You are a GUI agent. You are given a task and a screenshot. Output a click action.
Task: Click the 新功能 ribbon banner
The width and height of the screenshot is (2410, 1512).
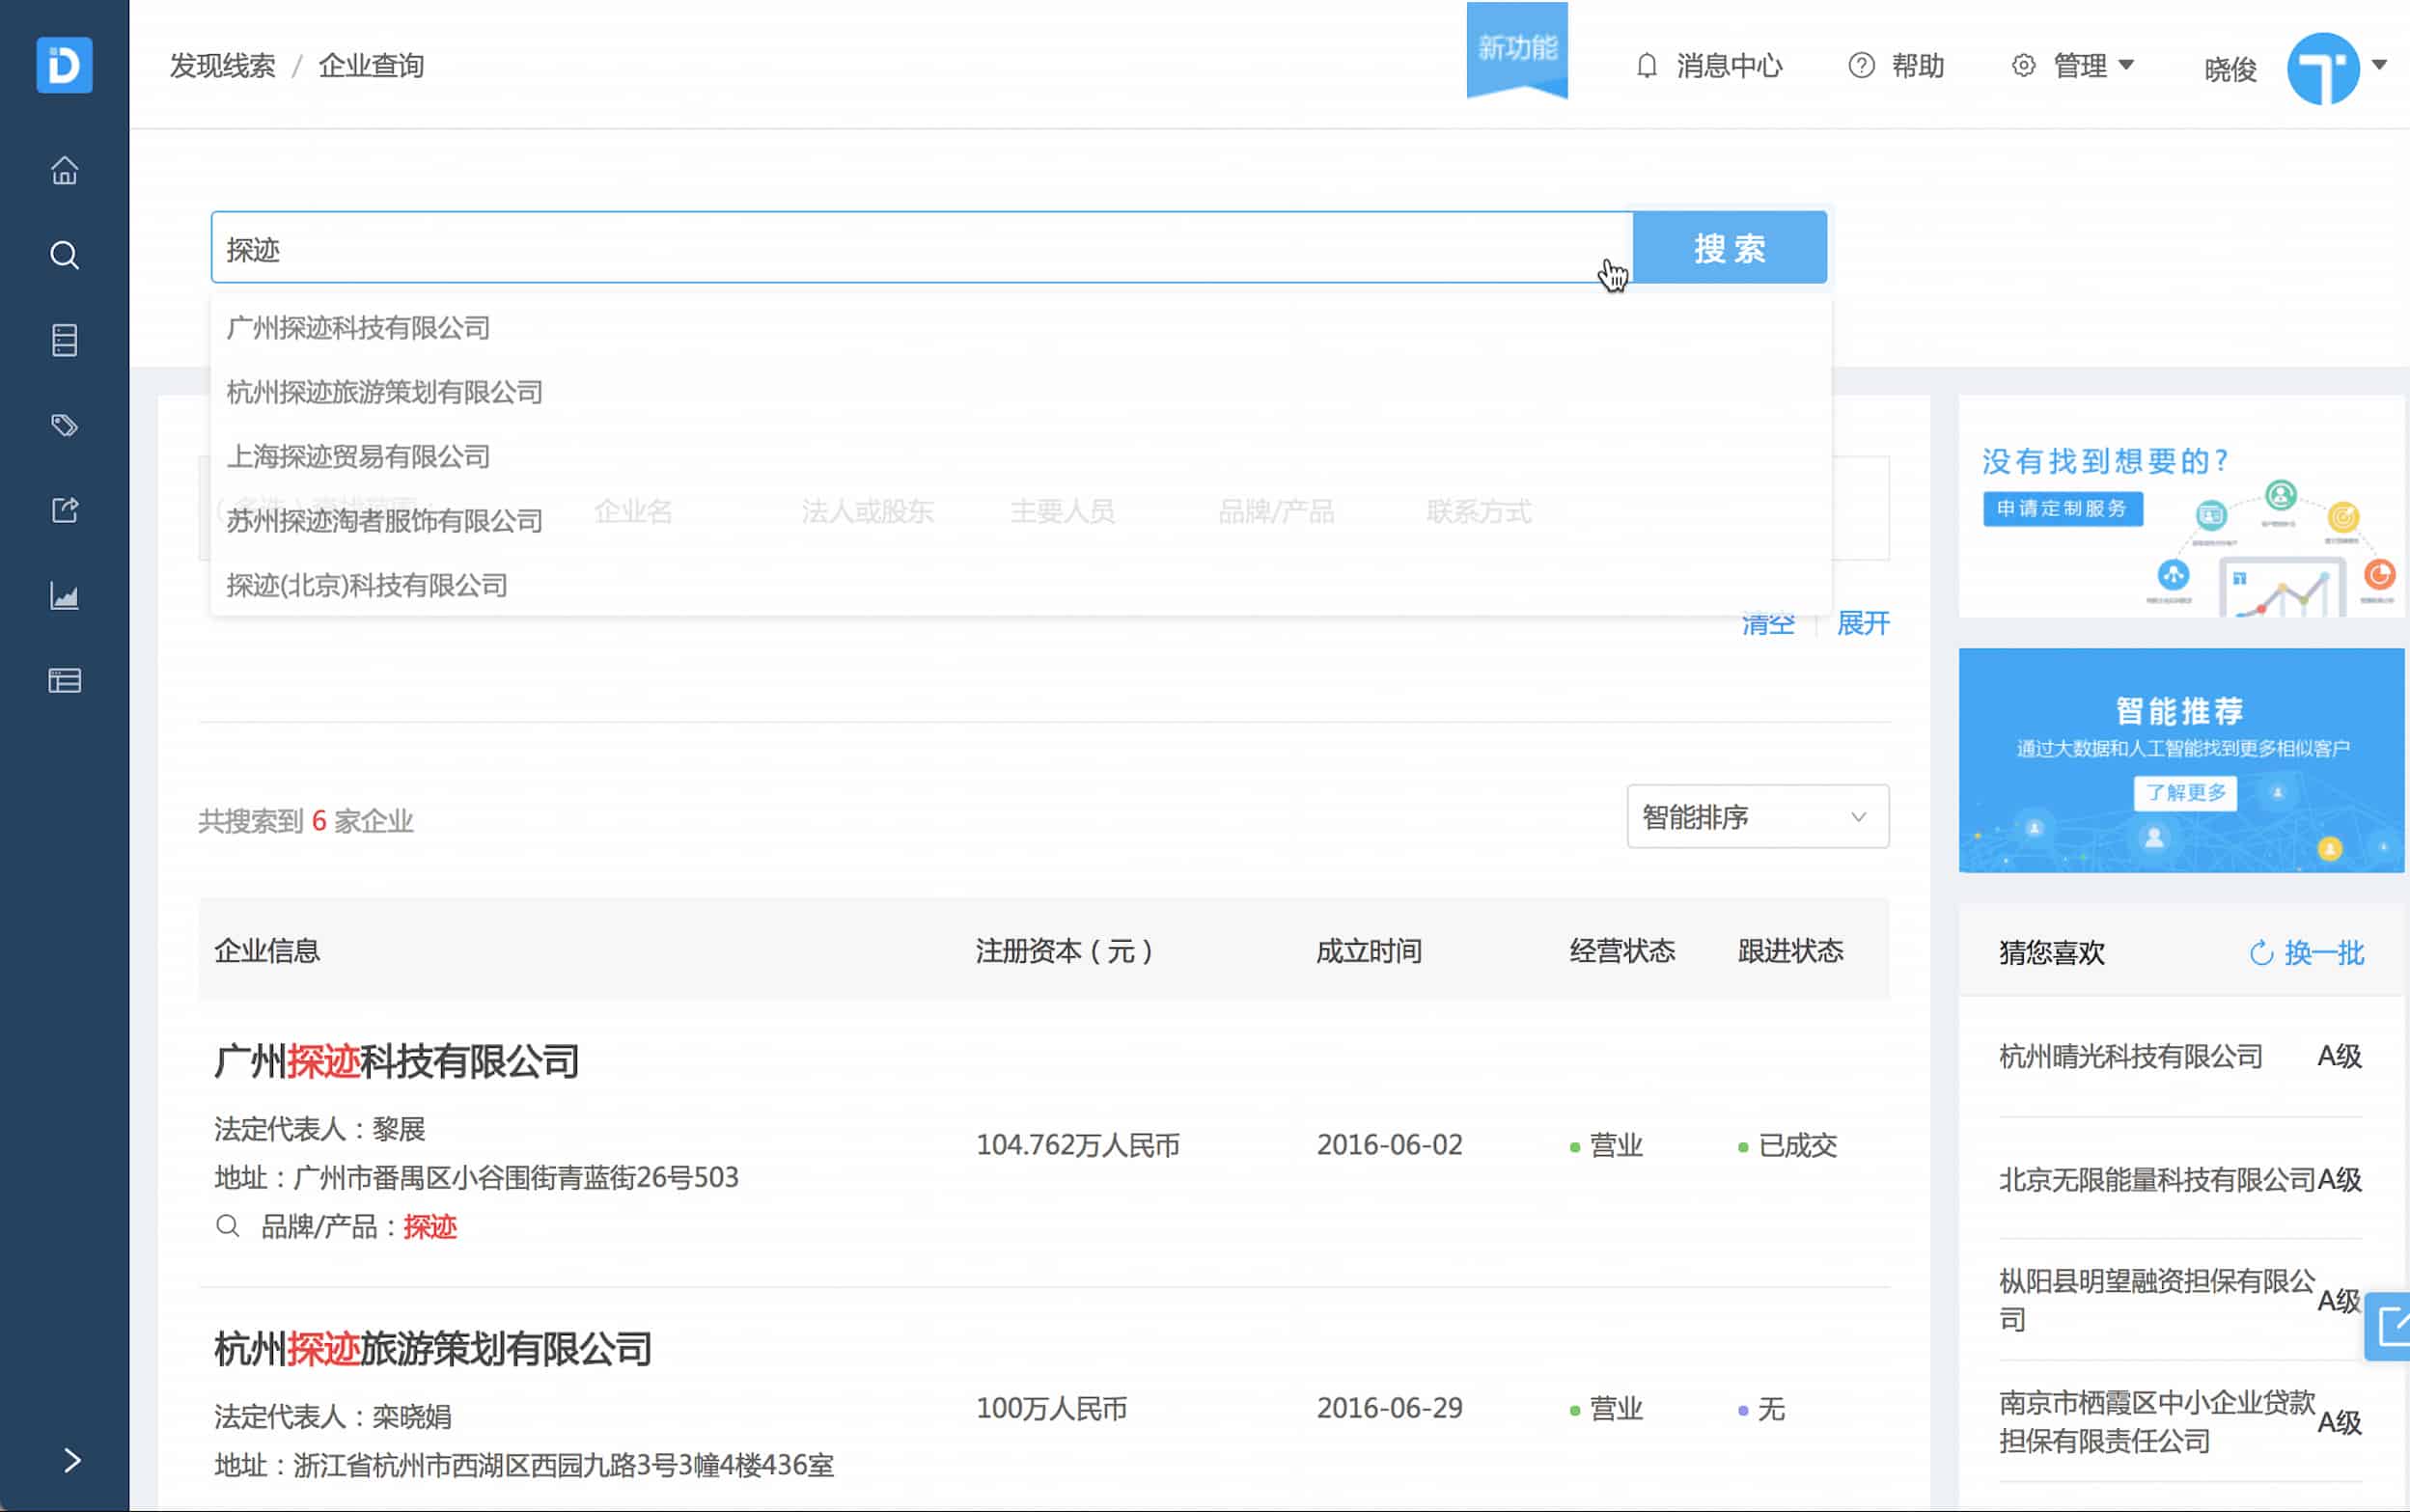pos(1517,50)
